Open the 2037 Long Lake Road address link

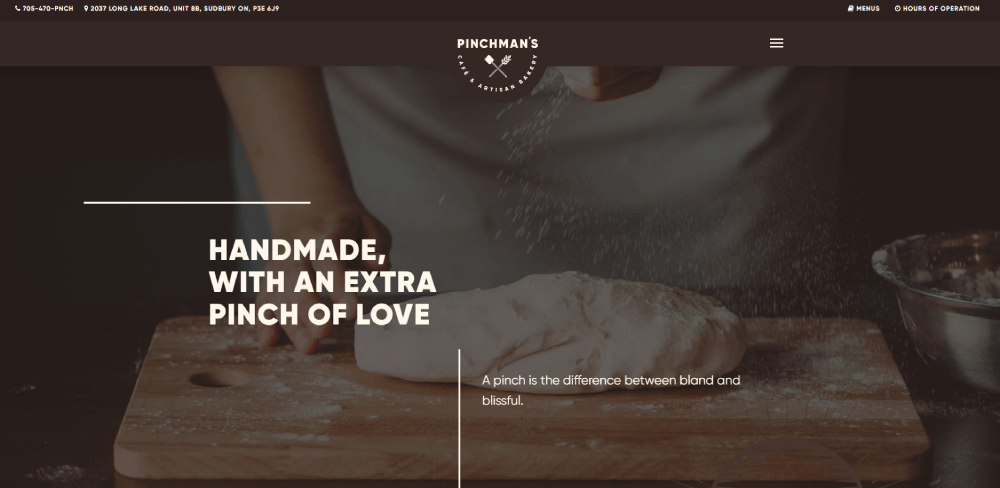tap(184, 8)
